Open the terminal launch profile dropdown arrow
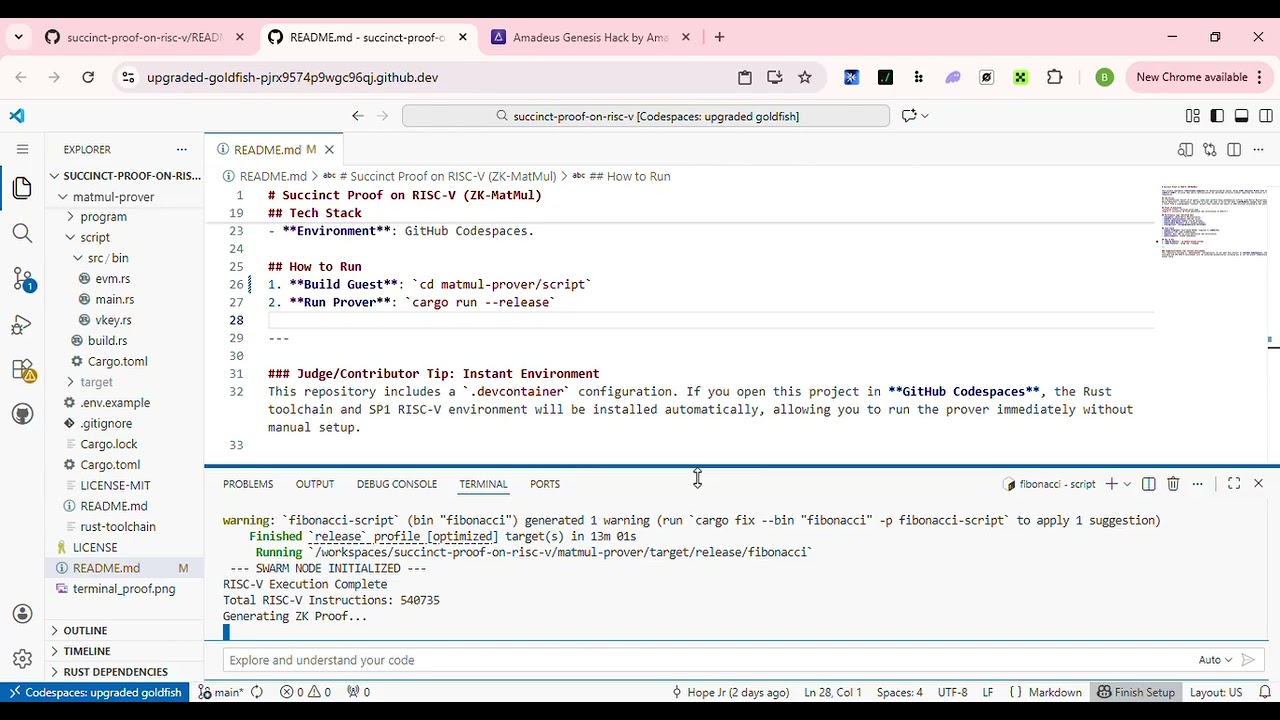The width and height of the screenshot is (1280, 720). coord(1127,484)
